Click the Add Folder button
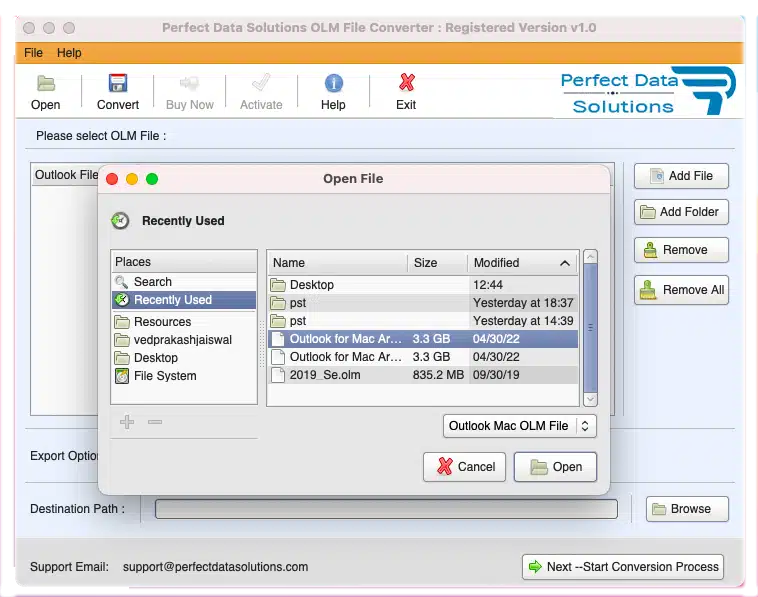The width and height of the screenshot is (758, 597). coord(681,212)
